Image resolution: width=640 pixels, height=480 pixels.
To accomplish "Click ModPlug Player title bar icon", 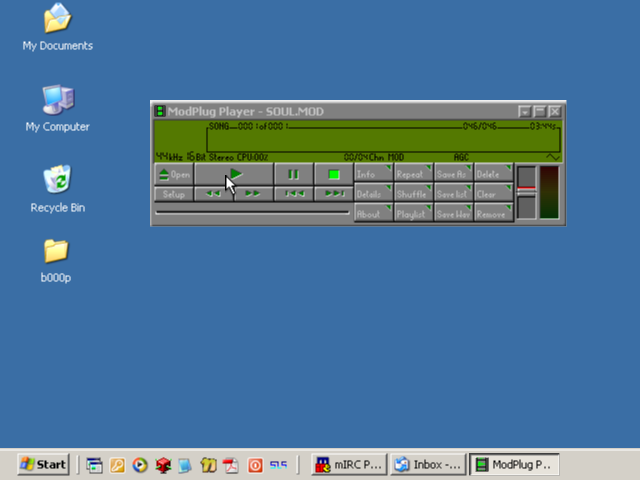I will tap(160, 111).
